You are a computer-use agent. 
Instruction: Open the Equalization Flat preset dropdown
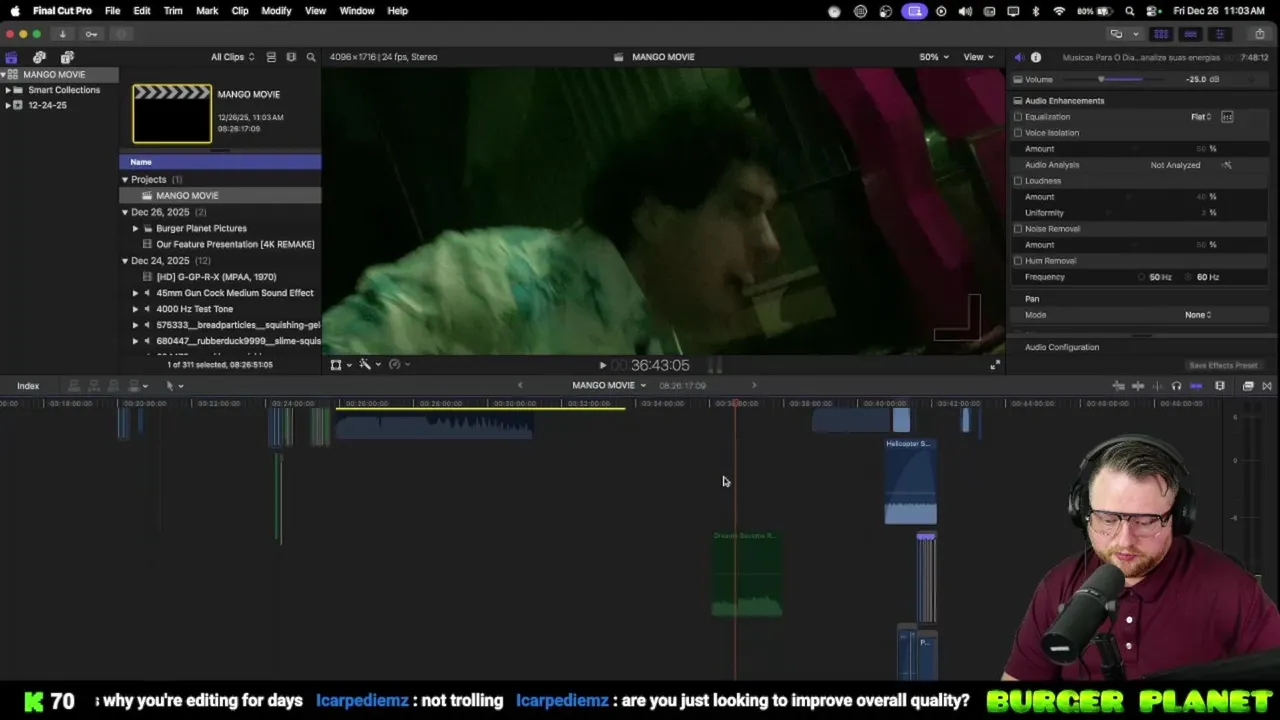[x=1201, y=117]
